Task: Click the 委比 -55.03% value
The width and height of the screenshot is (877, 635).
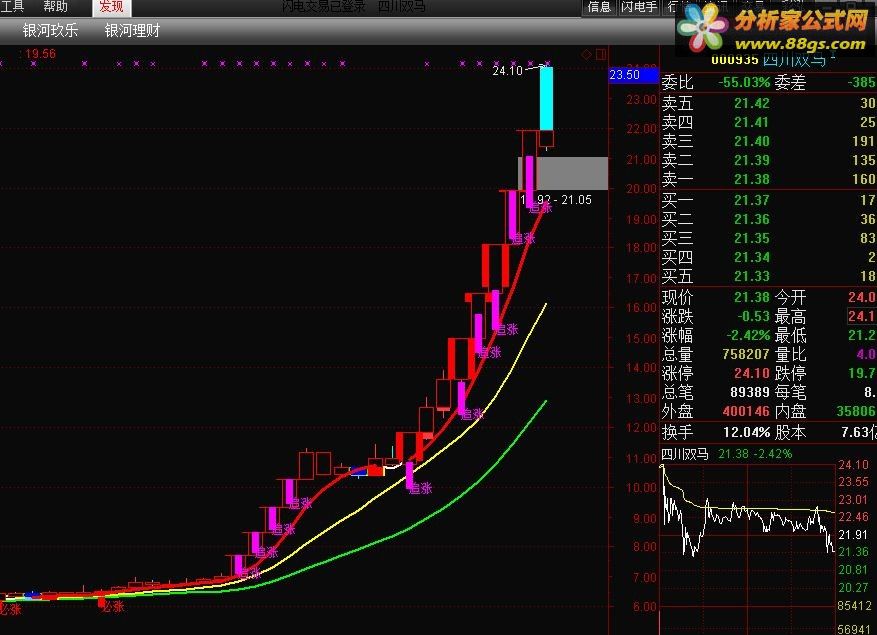Action: (x=744, y=83)
